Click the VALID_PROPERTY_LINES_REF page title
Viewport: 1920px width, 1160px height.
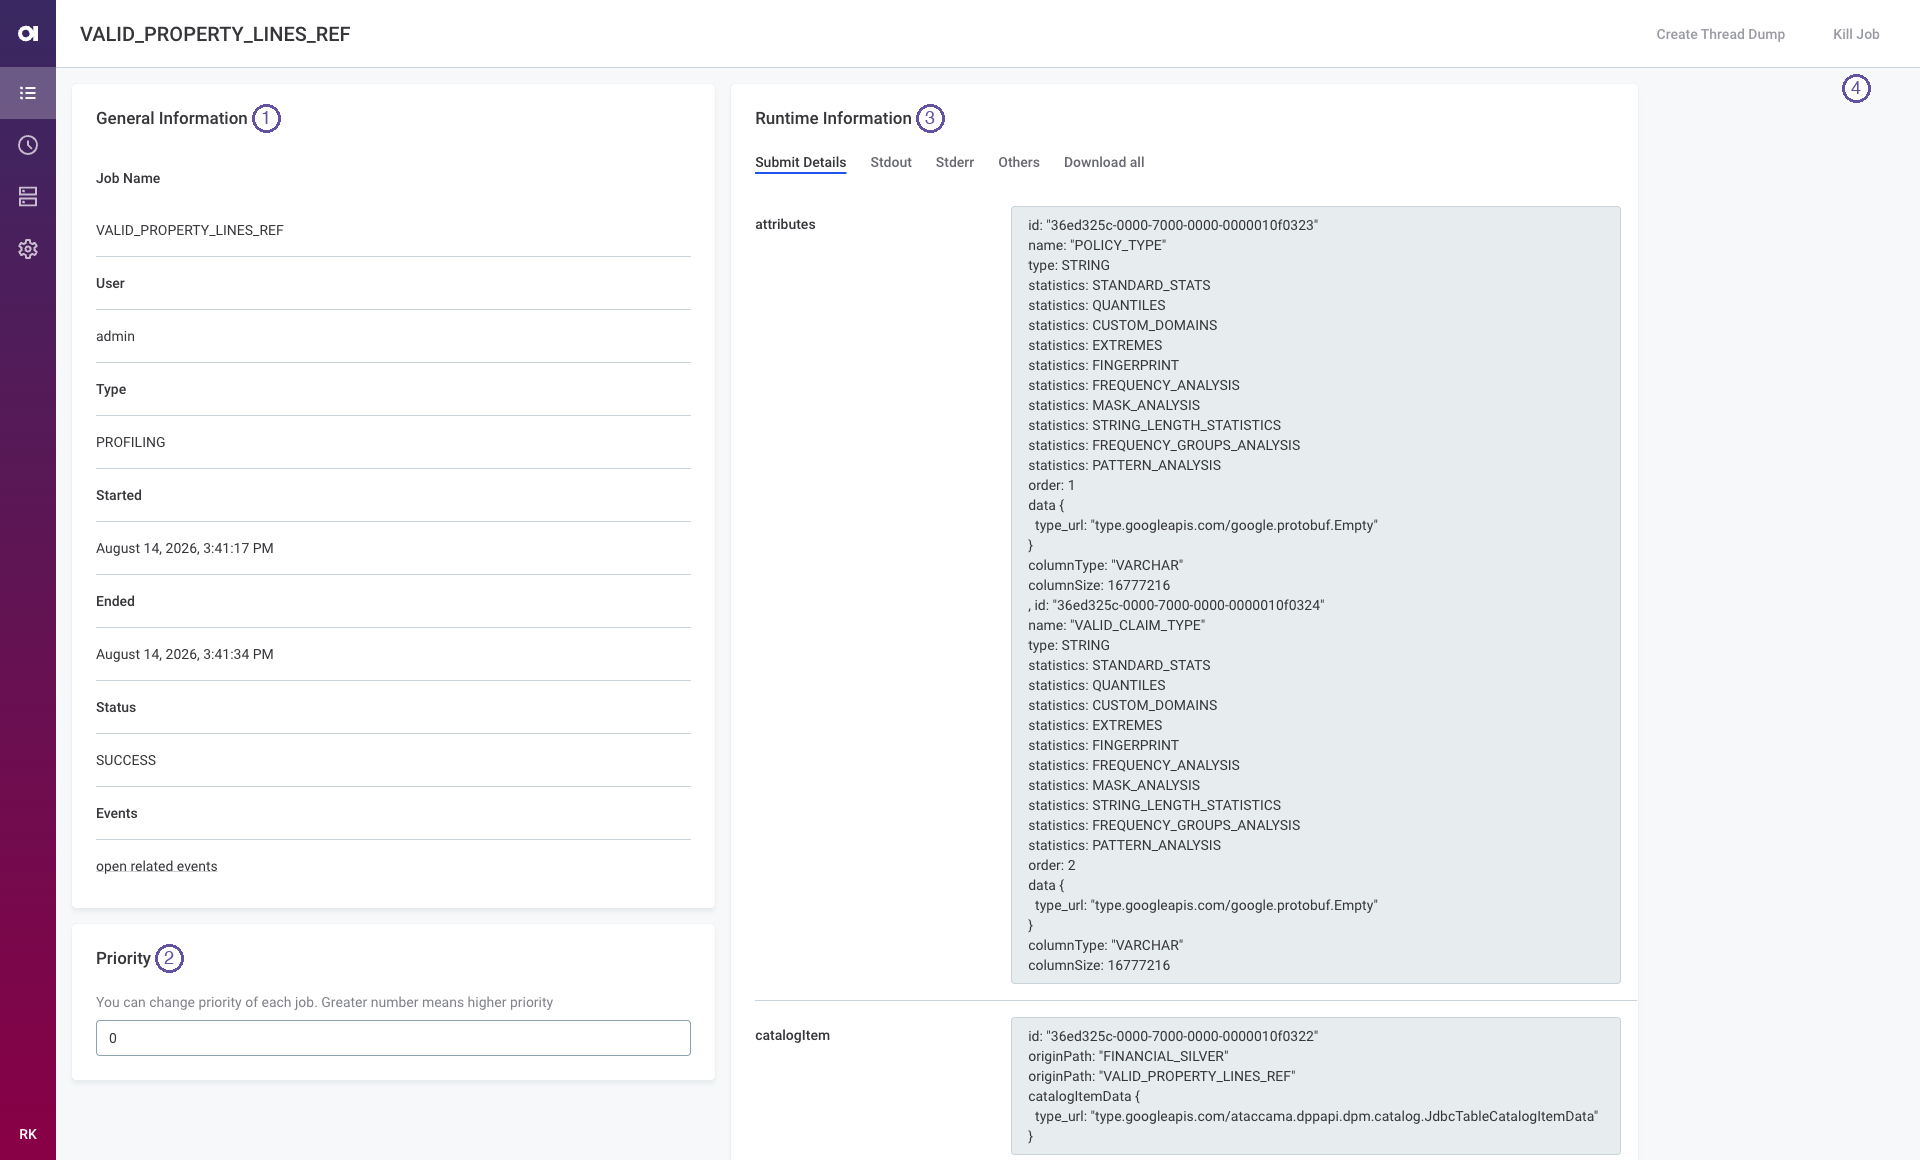pos(215,34)
